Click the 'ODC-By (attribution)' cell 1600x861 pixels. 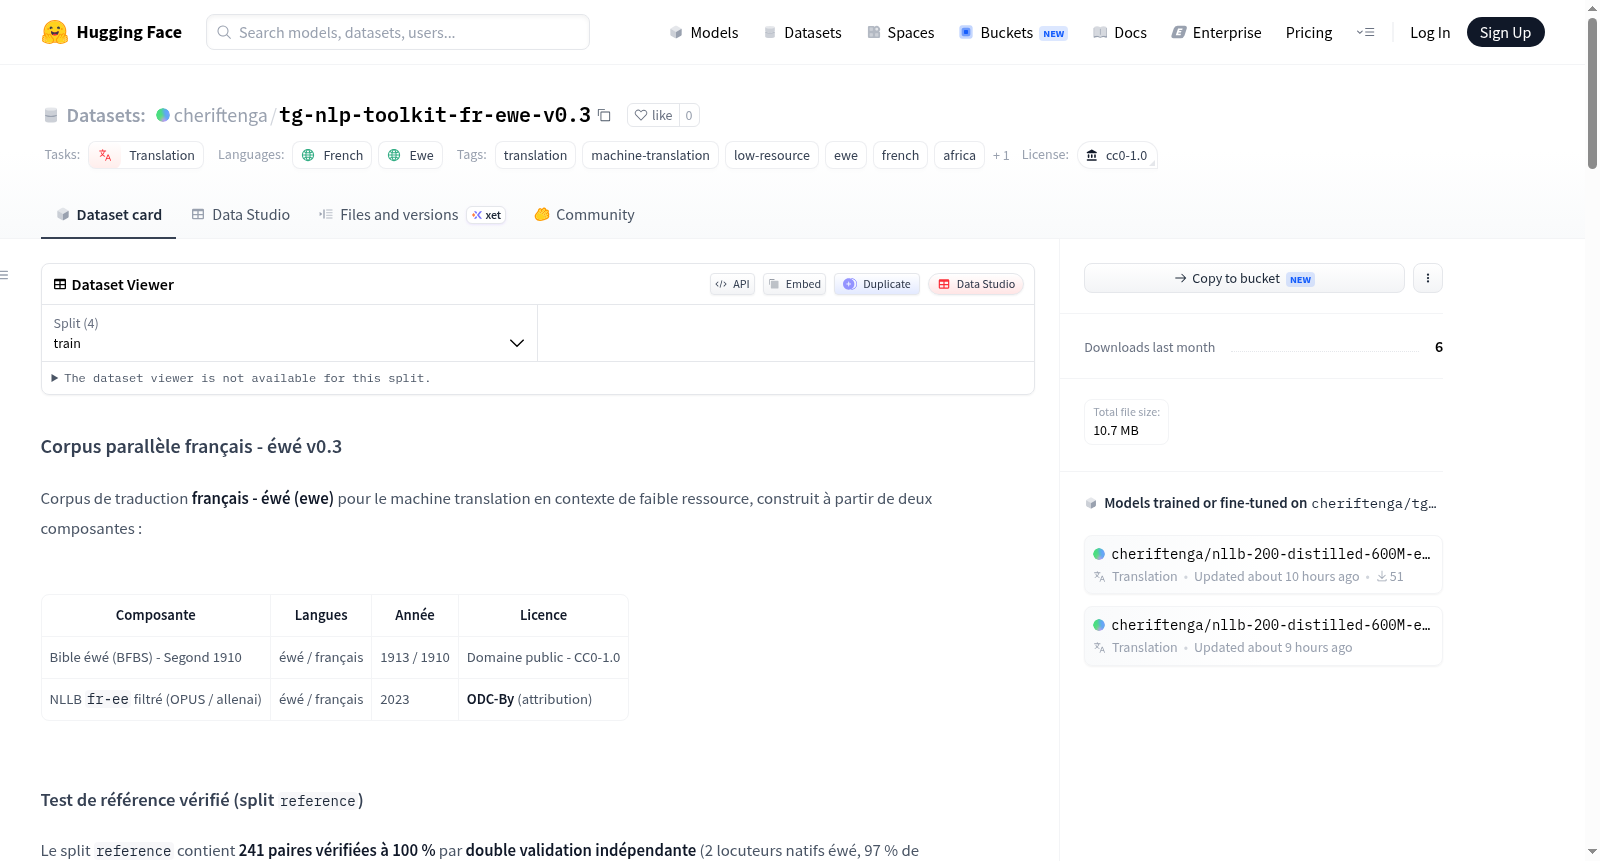point(543,699)
